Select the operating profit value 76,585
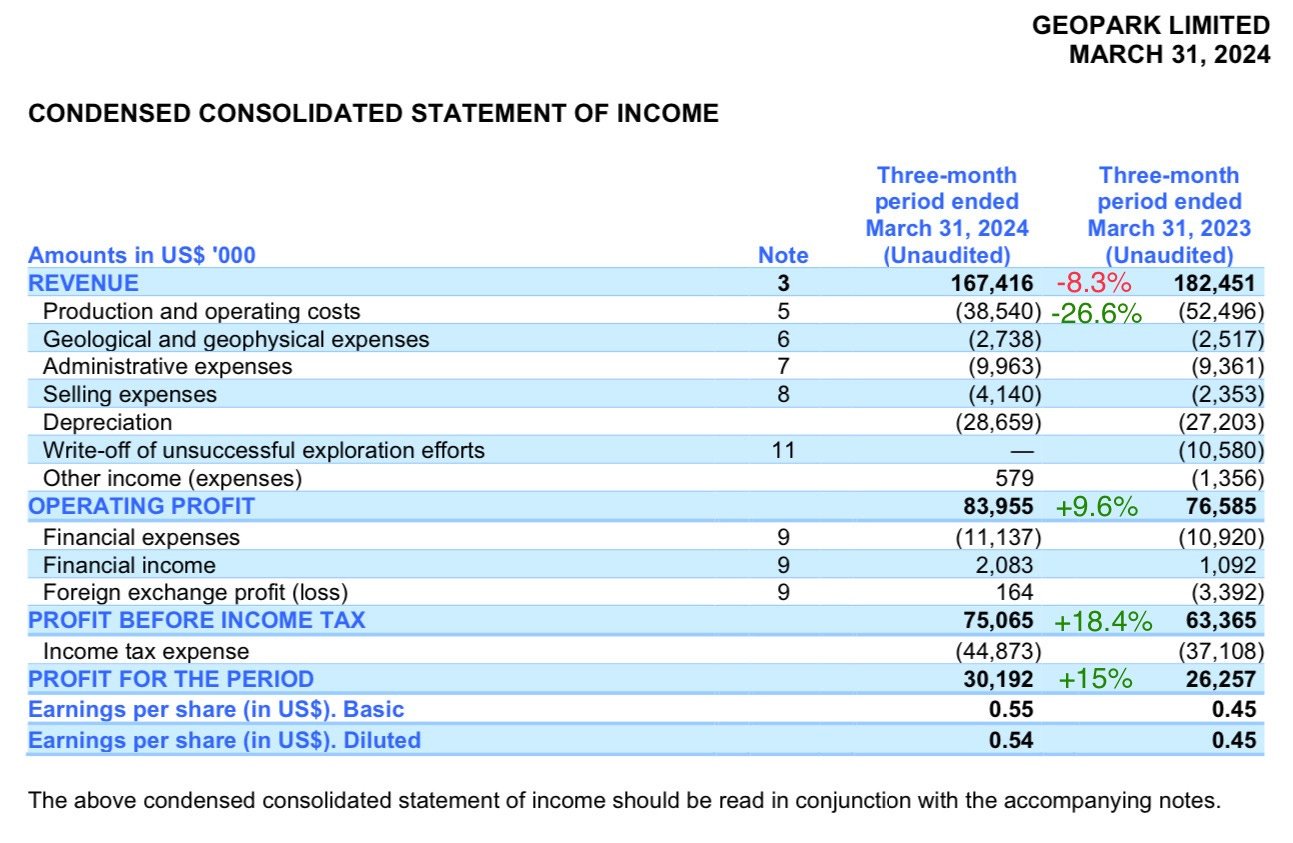Screen dimensions: 1293x843 [1221, 506]
